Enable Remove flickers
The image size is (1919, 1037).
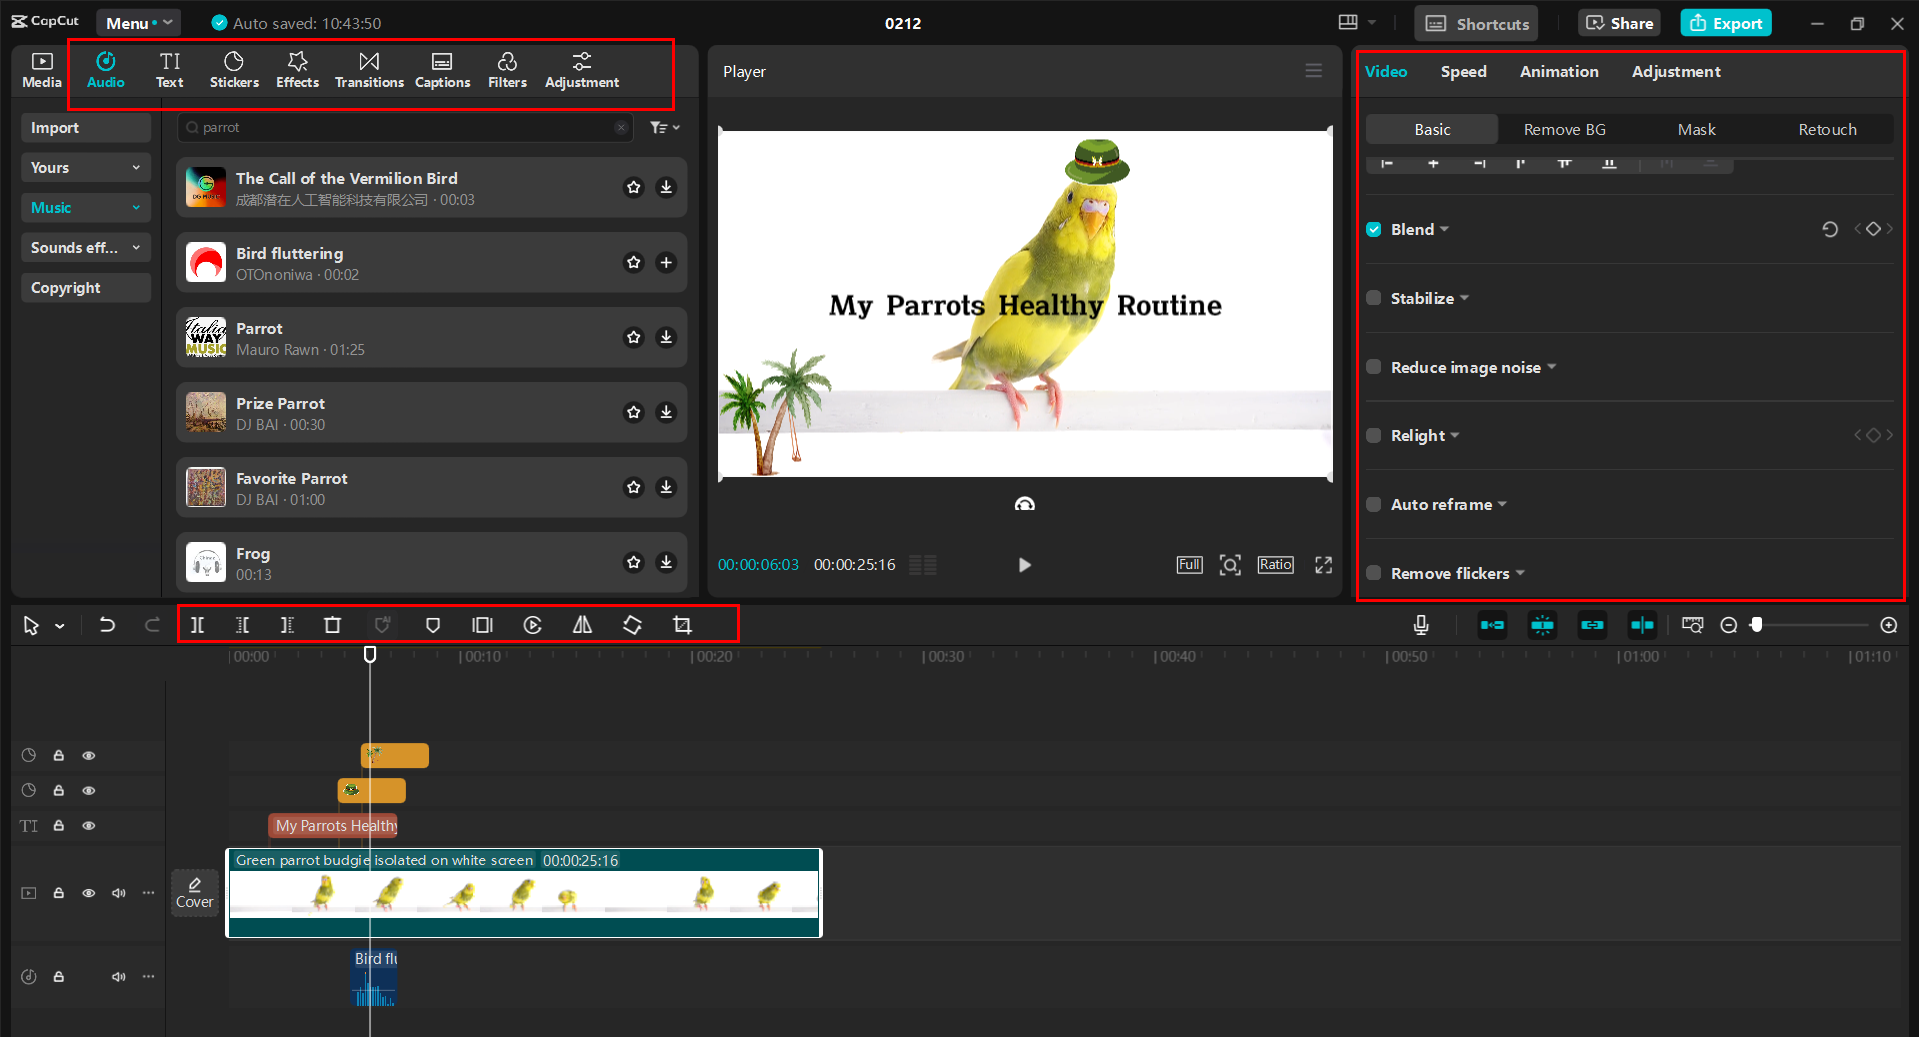pyautogui.click(x=1374, y=573)
